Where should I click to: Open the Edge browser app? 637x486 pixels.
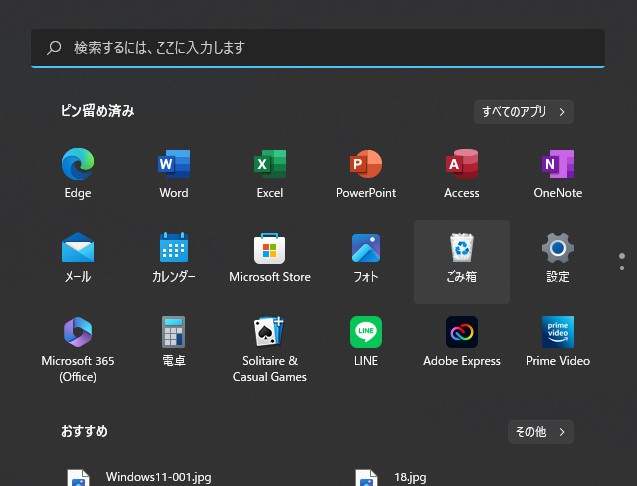tap(78, 174)
